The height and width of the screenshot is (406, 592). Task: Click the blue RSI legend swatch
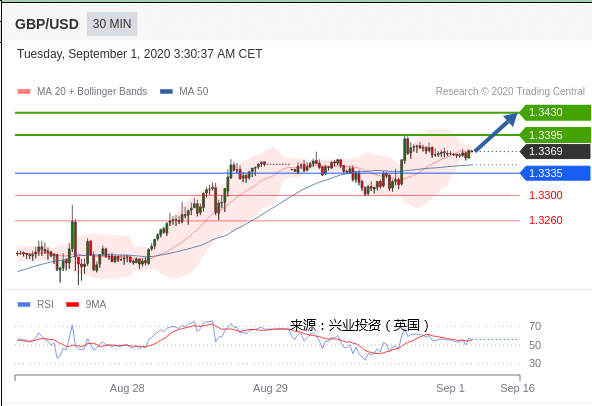(24, 304)
